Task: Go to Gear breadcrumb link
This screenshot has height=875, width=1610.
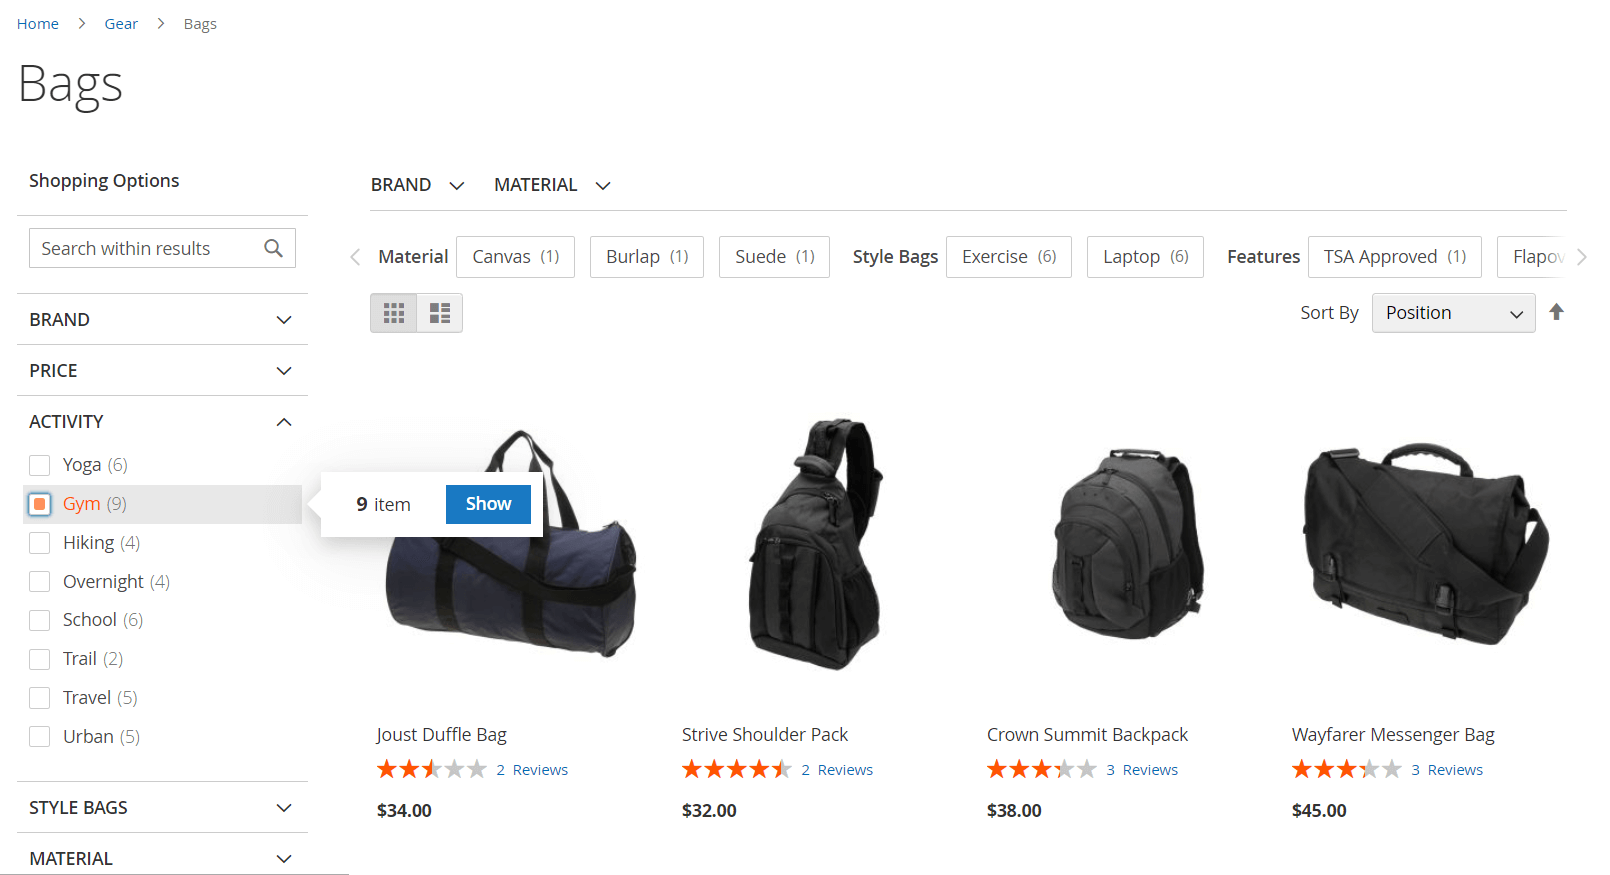Action: coord(121,24)
